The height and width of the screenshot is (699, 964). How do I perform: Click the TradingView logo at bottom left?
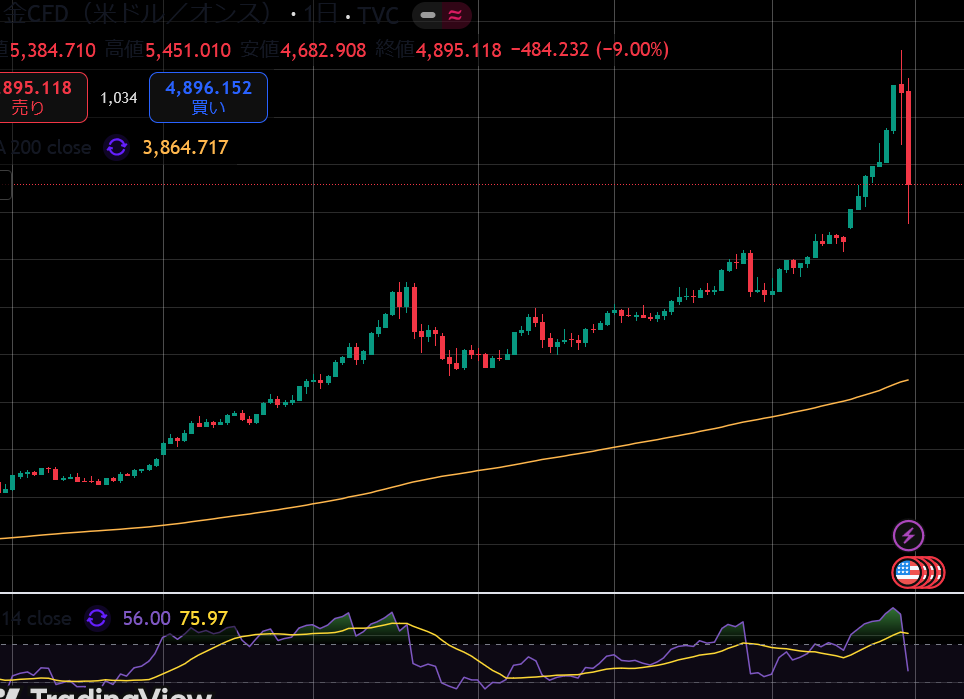[x=110, y=692]
